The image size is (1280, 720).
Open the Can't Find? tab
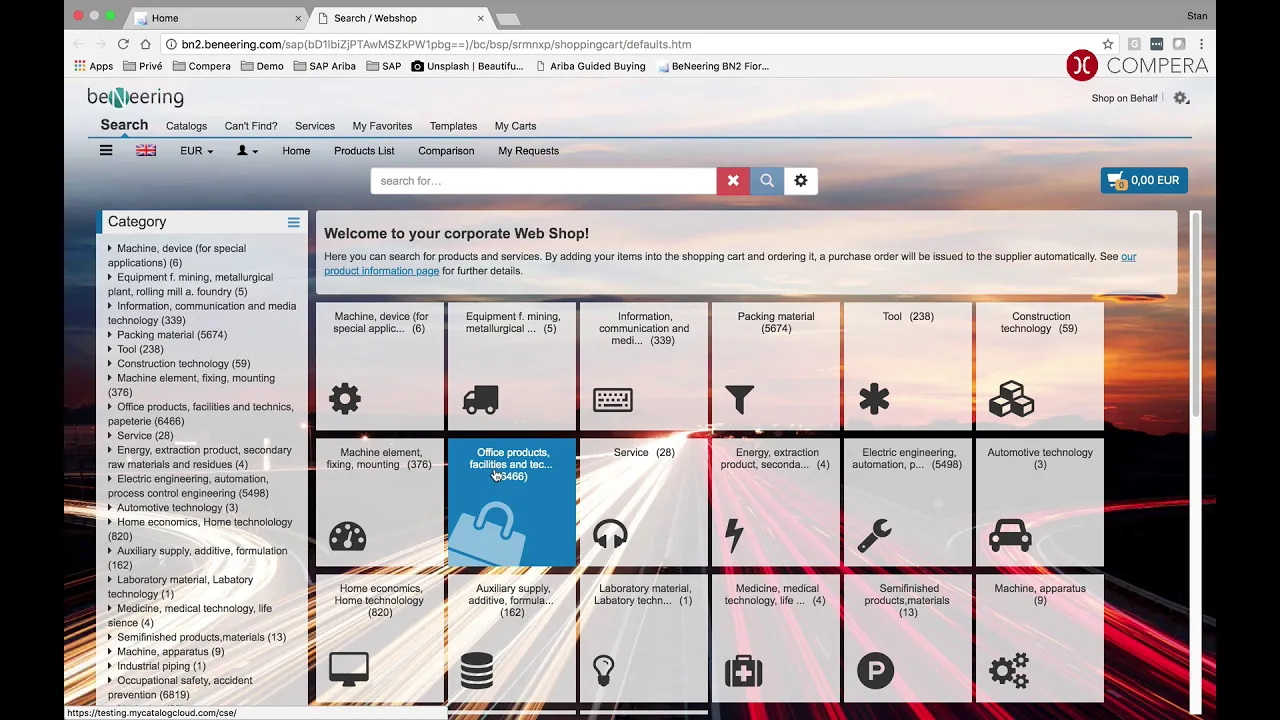point(251,126)
